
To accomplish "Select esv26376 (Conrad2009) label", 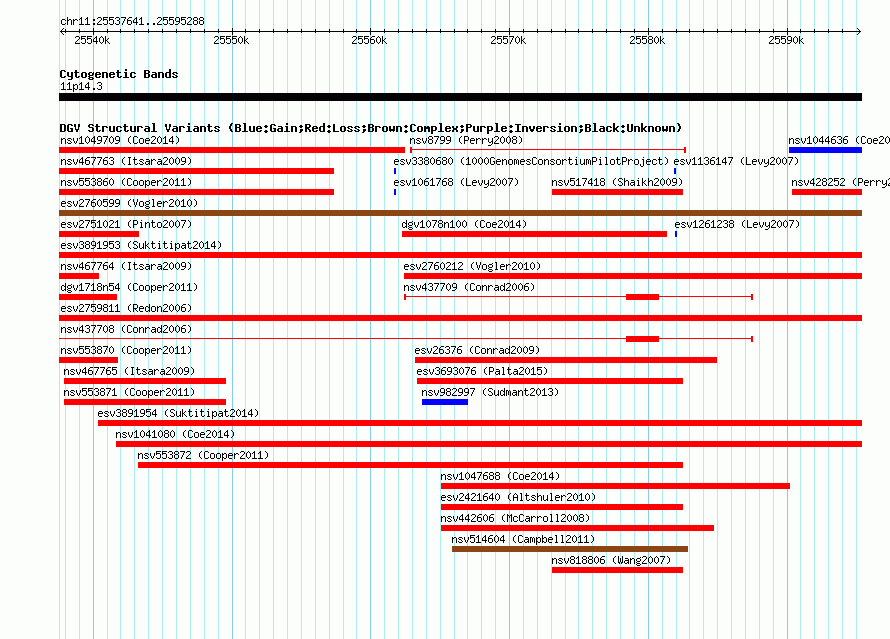I will click(x=477, y=350).
